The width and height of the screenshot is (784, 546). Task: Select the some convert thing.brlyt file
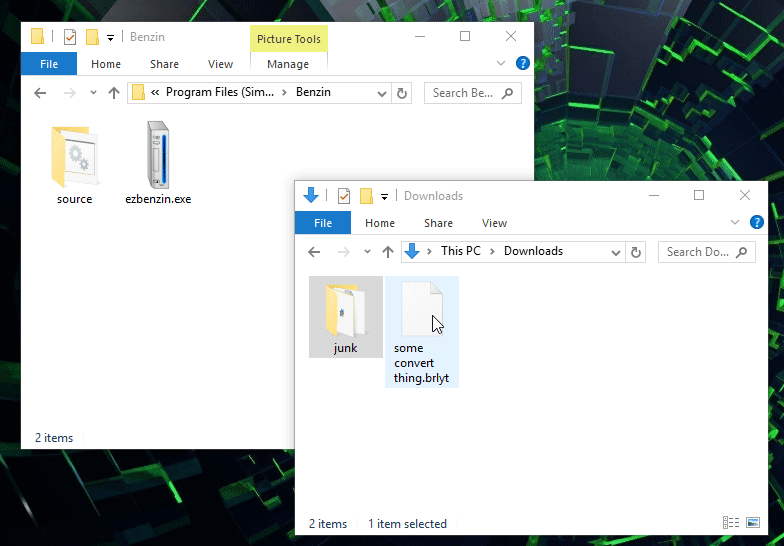coord(422,332)
